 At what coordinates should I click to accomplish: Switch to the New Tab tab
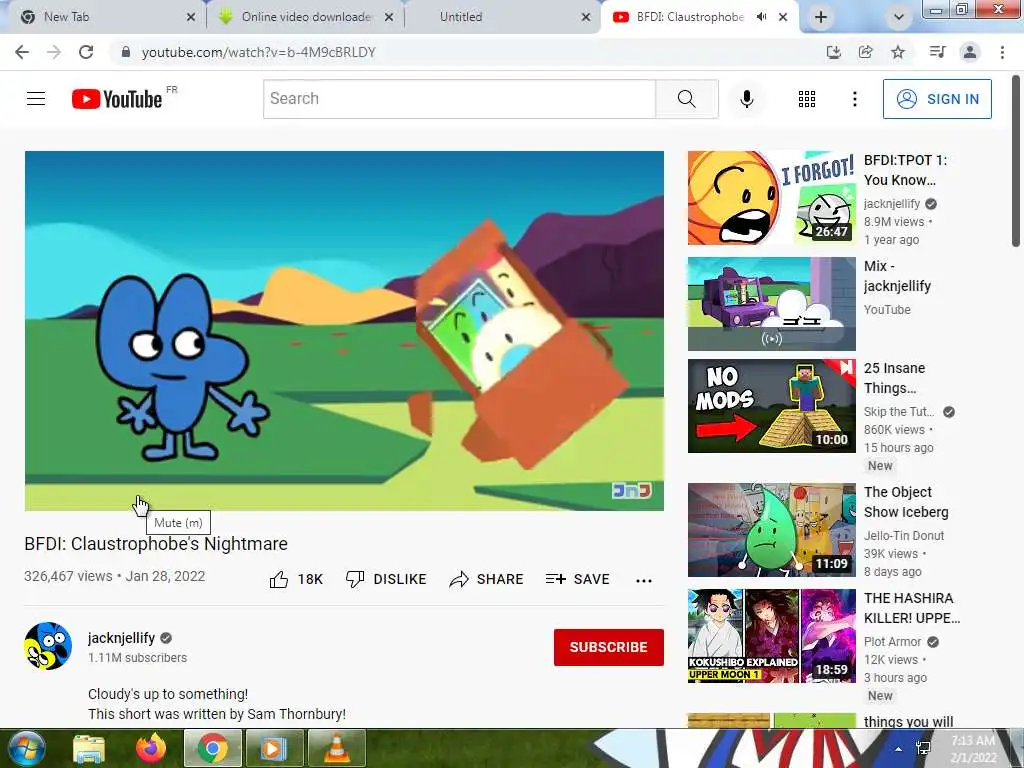pyautogui.click(x=103, y=17)
